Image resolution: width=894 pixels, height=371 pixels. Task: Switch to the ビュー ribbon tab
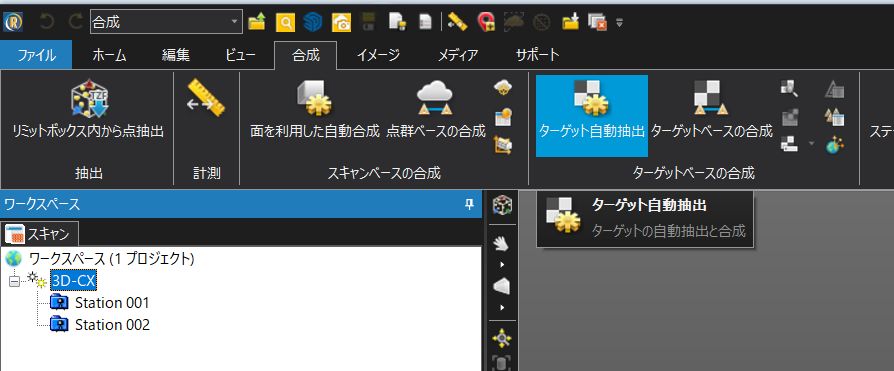241,55
